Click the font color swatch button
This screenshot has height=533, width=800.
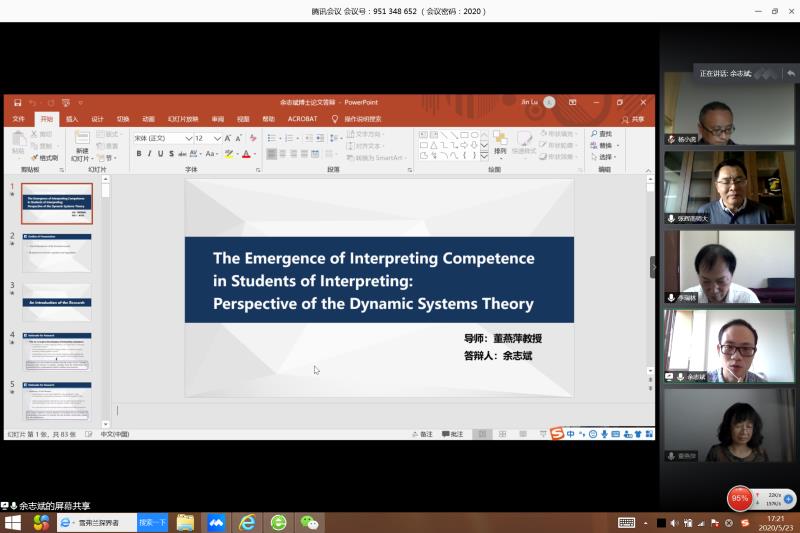point(245,154)
